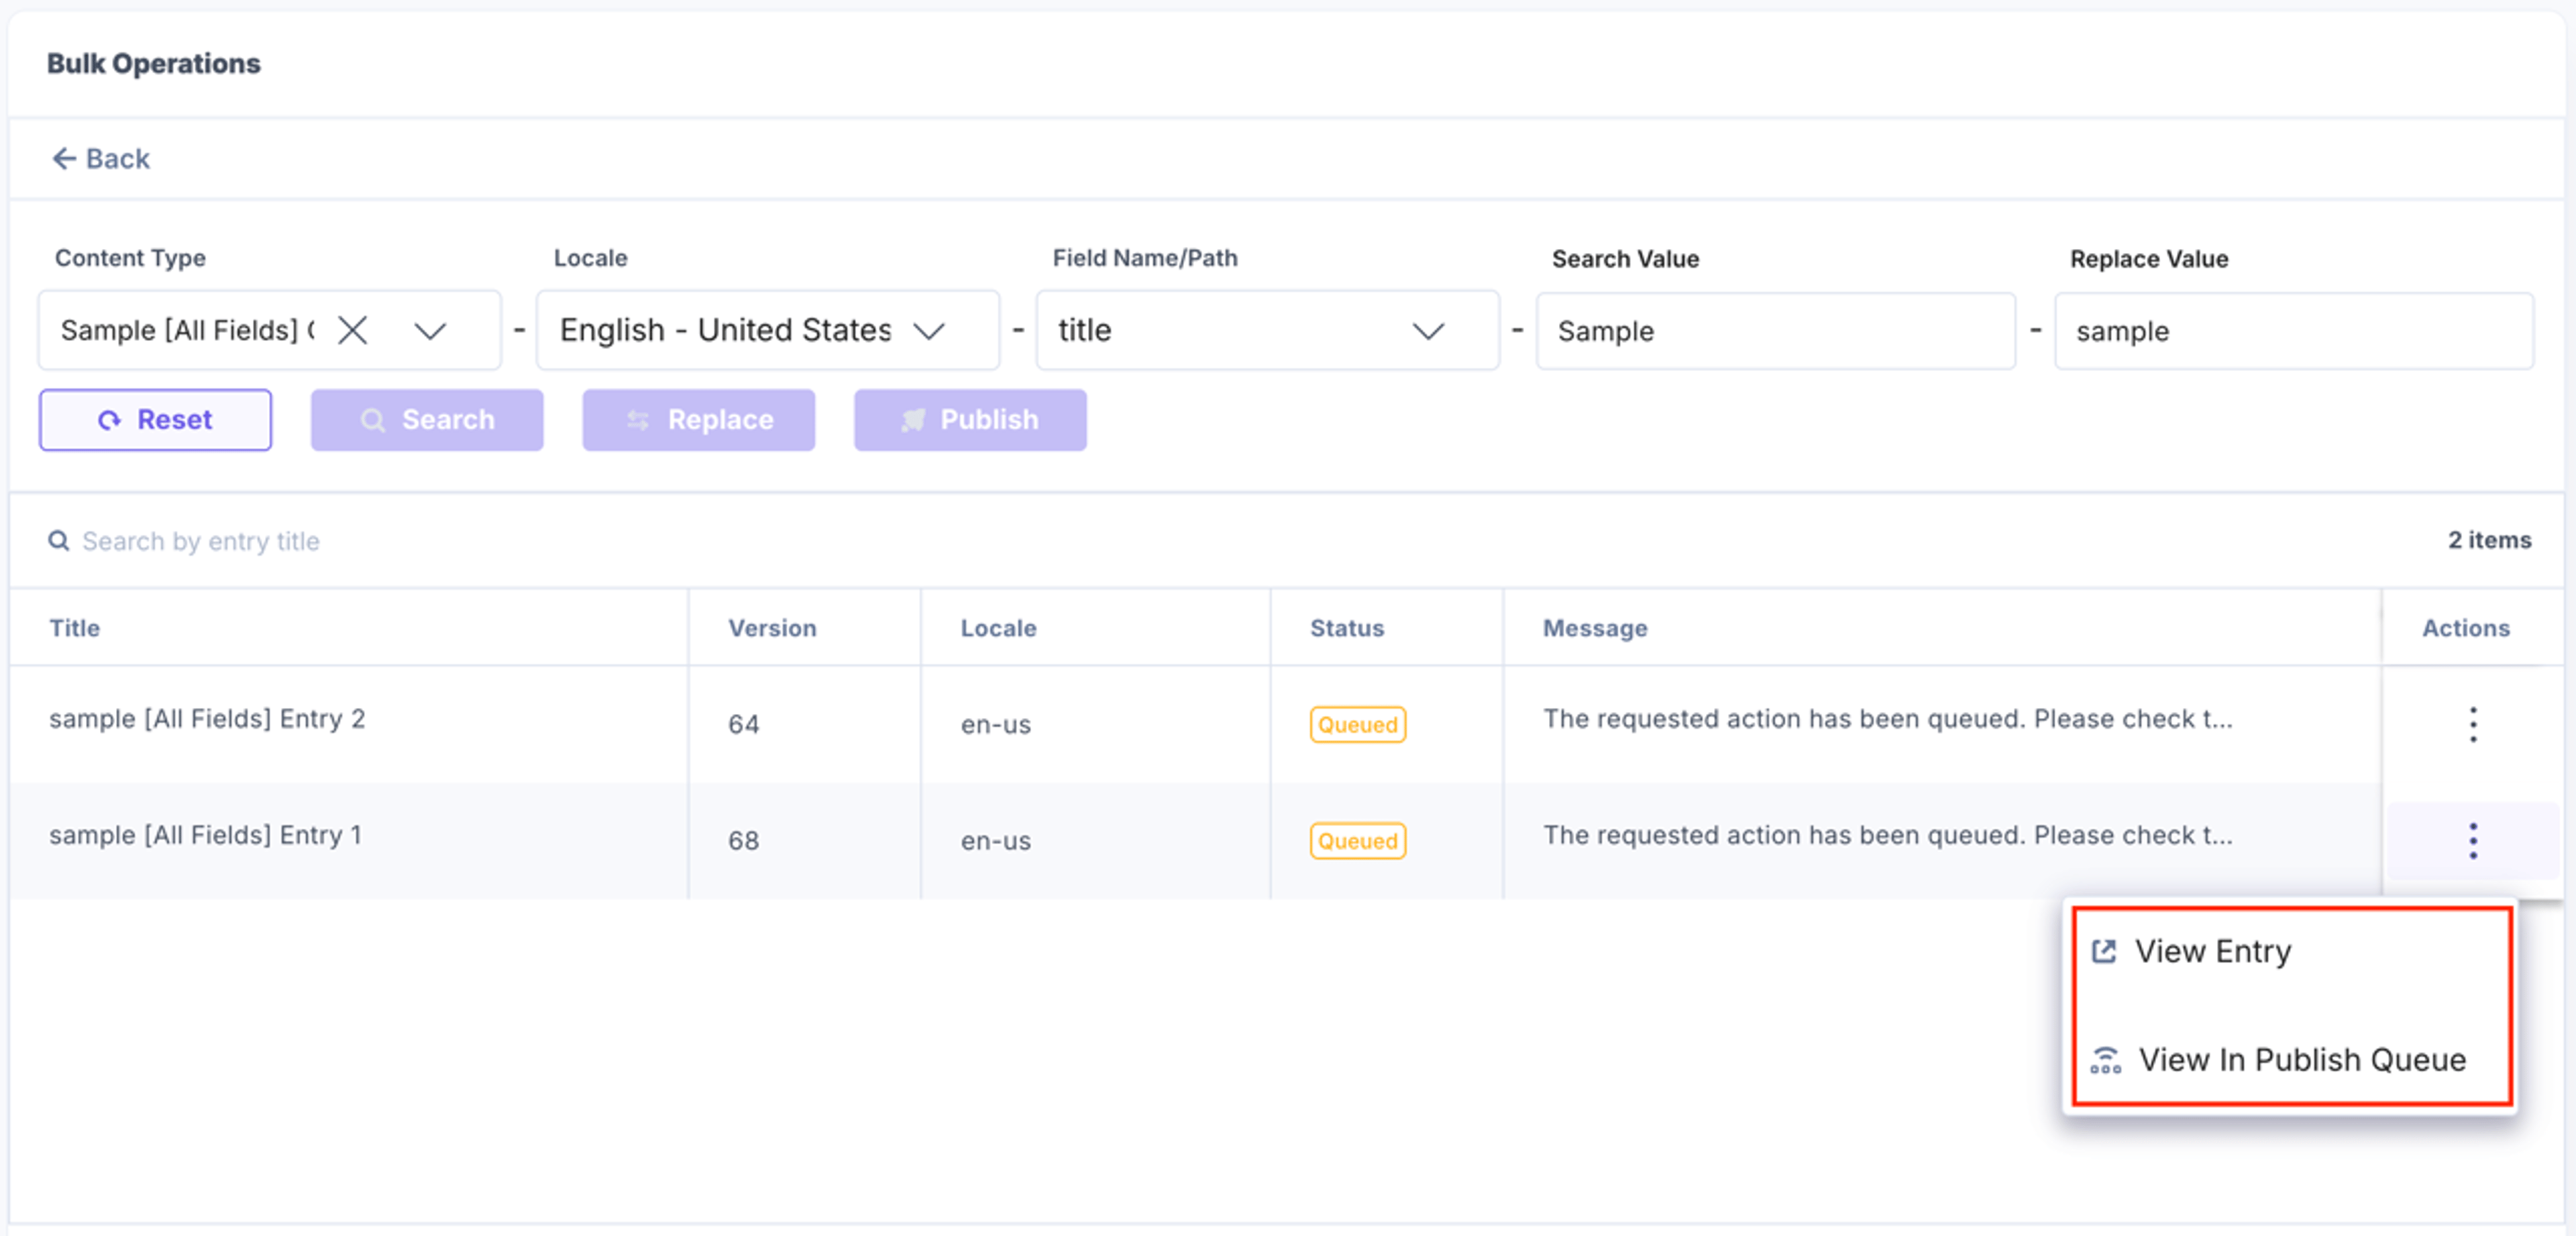Click the 2 items count label

[x=2489, y=540]
